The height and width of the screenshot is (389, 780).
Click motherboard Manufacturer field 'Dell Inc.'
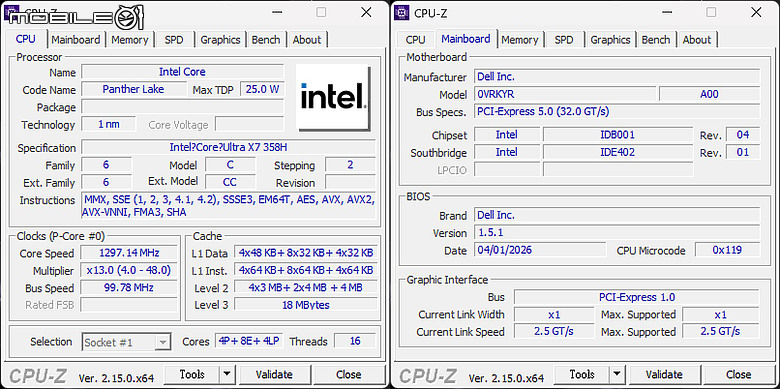click(x=617, y=77)
